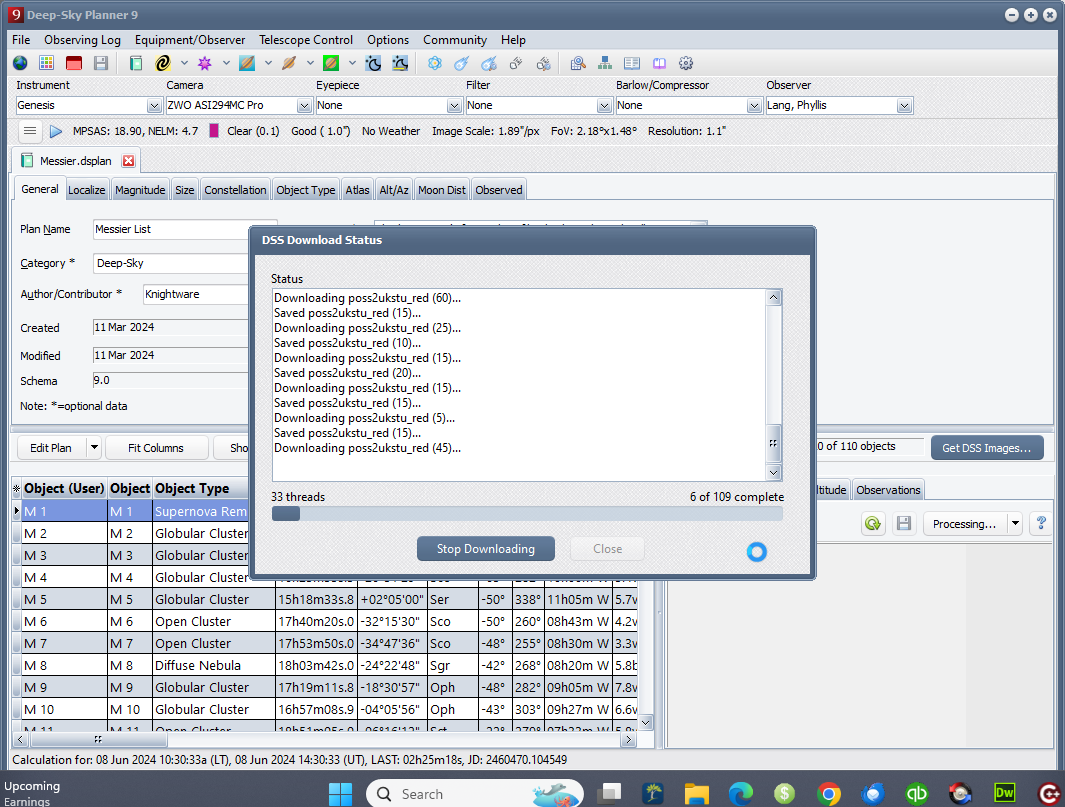Click the hamburger menu icon in the status strip
1065x807 pixels.
point(30,131)
